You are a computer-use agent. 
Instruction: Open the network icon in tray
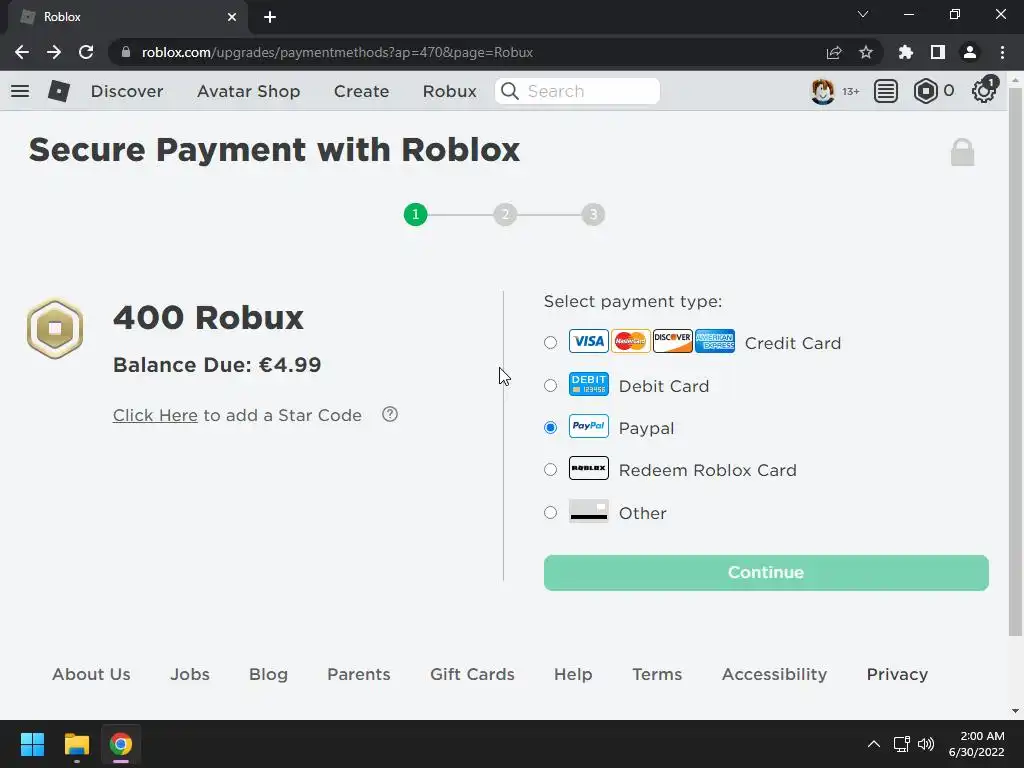(x=902, y=744)
